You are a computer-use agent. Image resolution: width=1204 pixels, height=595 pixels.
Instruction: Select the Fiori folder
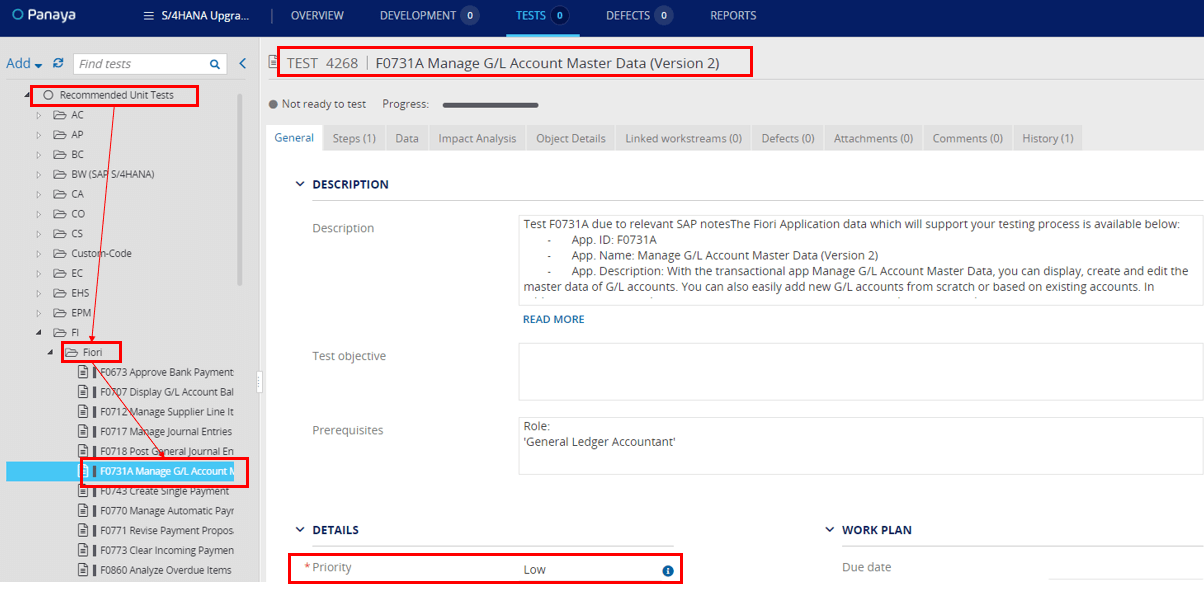92,352
